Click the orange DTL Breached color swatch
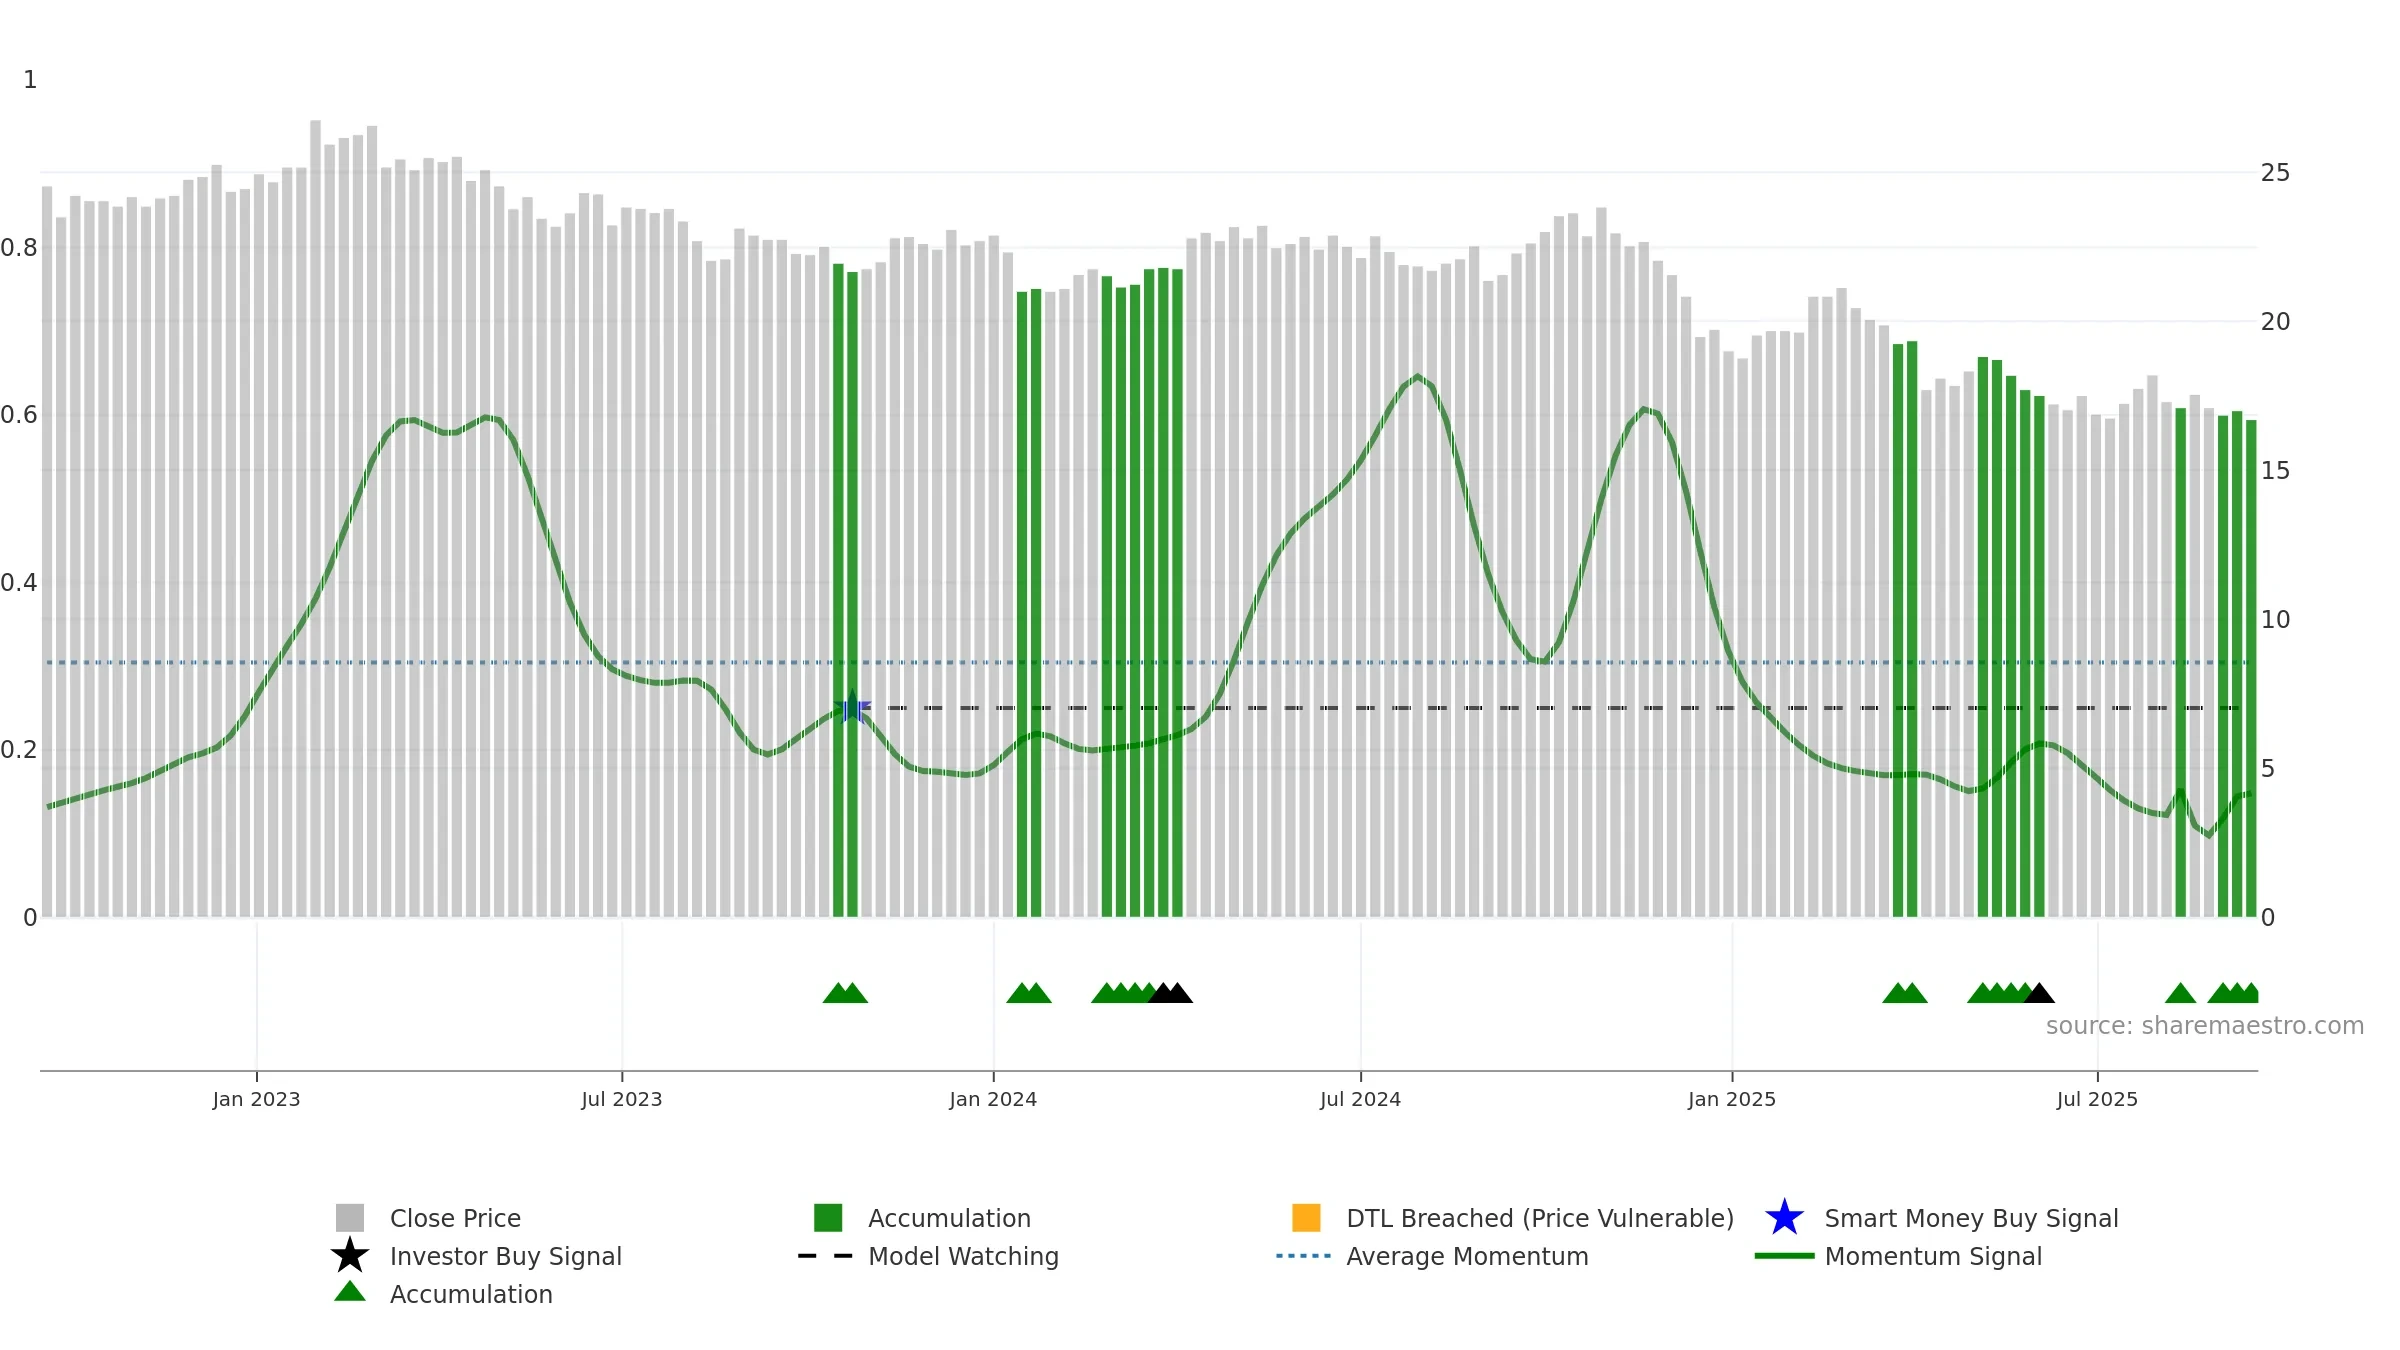This screenshot has height=1350, width=2400. (1306, 1218)
